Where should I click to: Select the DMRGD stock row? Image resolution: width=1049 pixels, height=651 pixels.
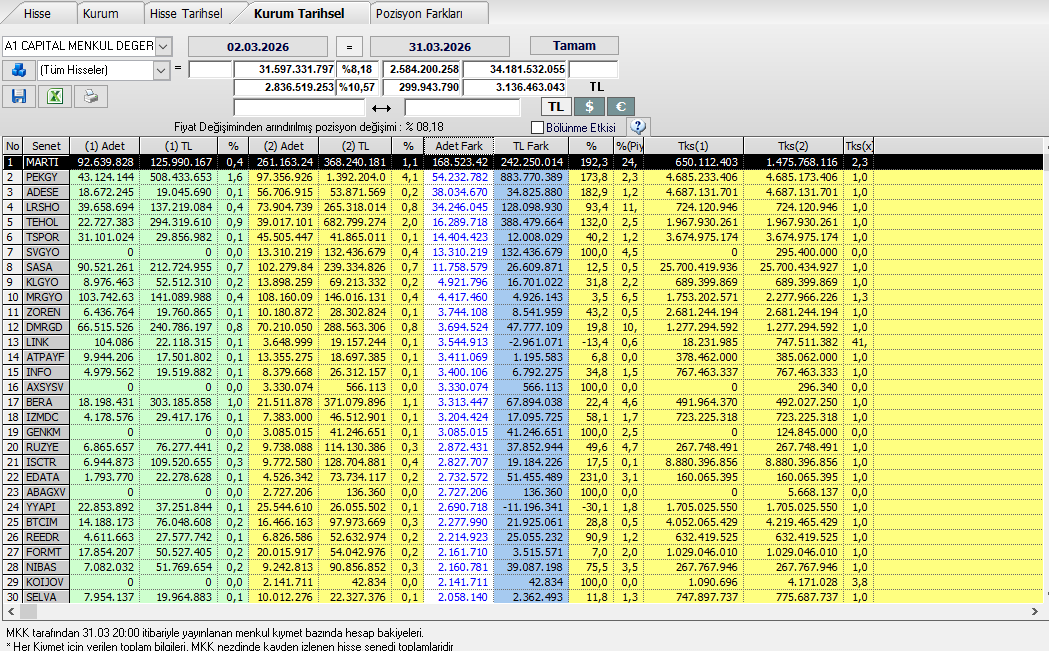[522, 327]
